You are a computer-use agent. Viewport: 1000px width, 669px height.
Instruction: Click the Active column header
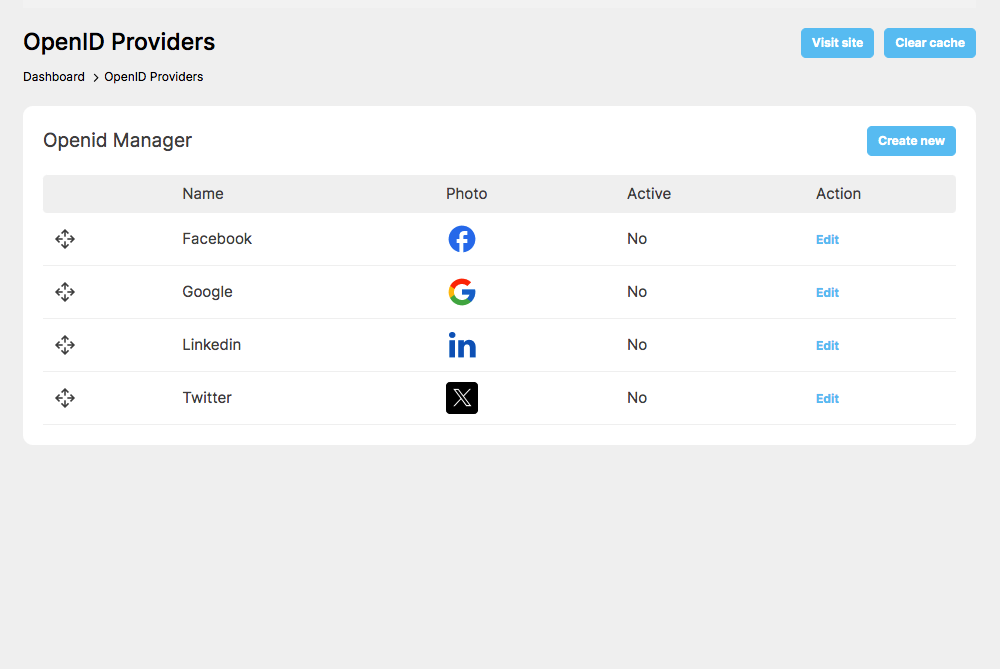pos(649,194)
